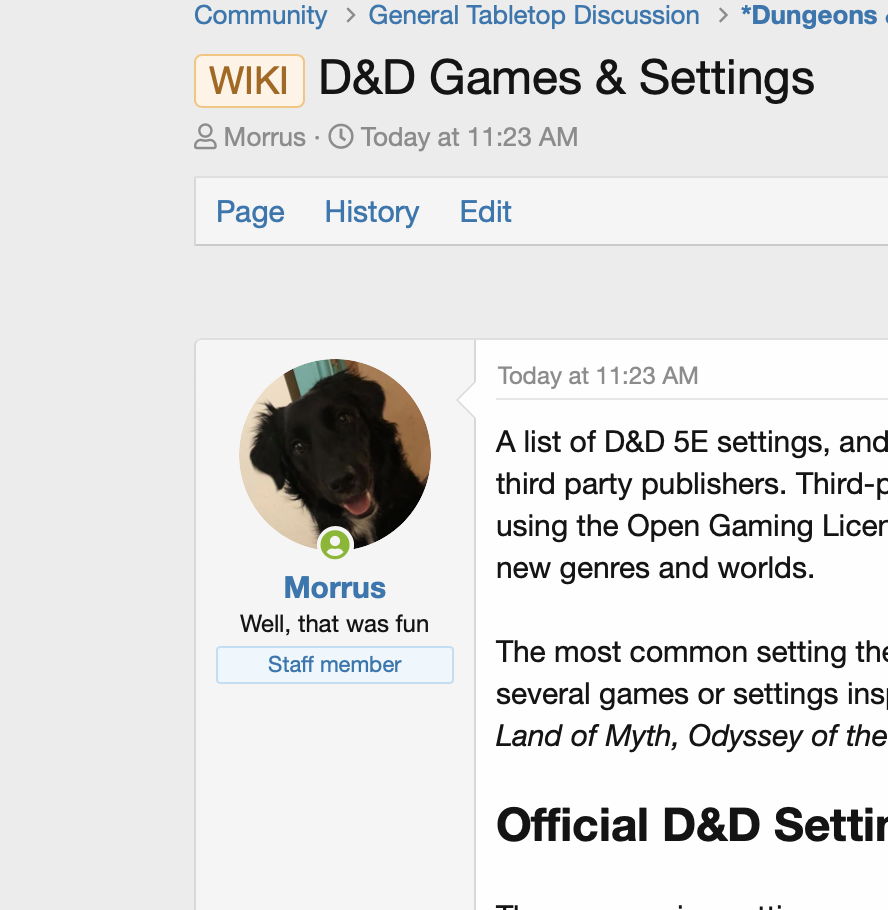Click the author user icon under title
Viewport: 888px width, 910px height.
205,137
